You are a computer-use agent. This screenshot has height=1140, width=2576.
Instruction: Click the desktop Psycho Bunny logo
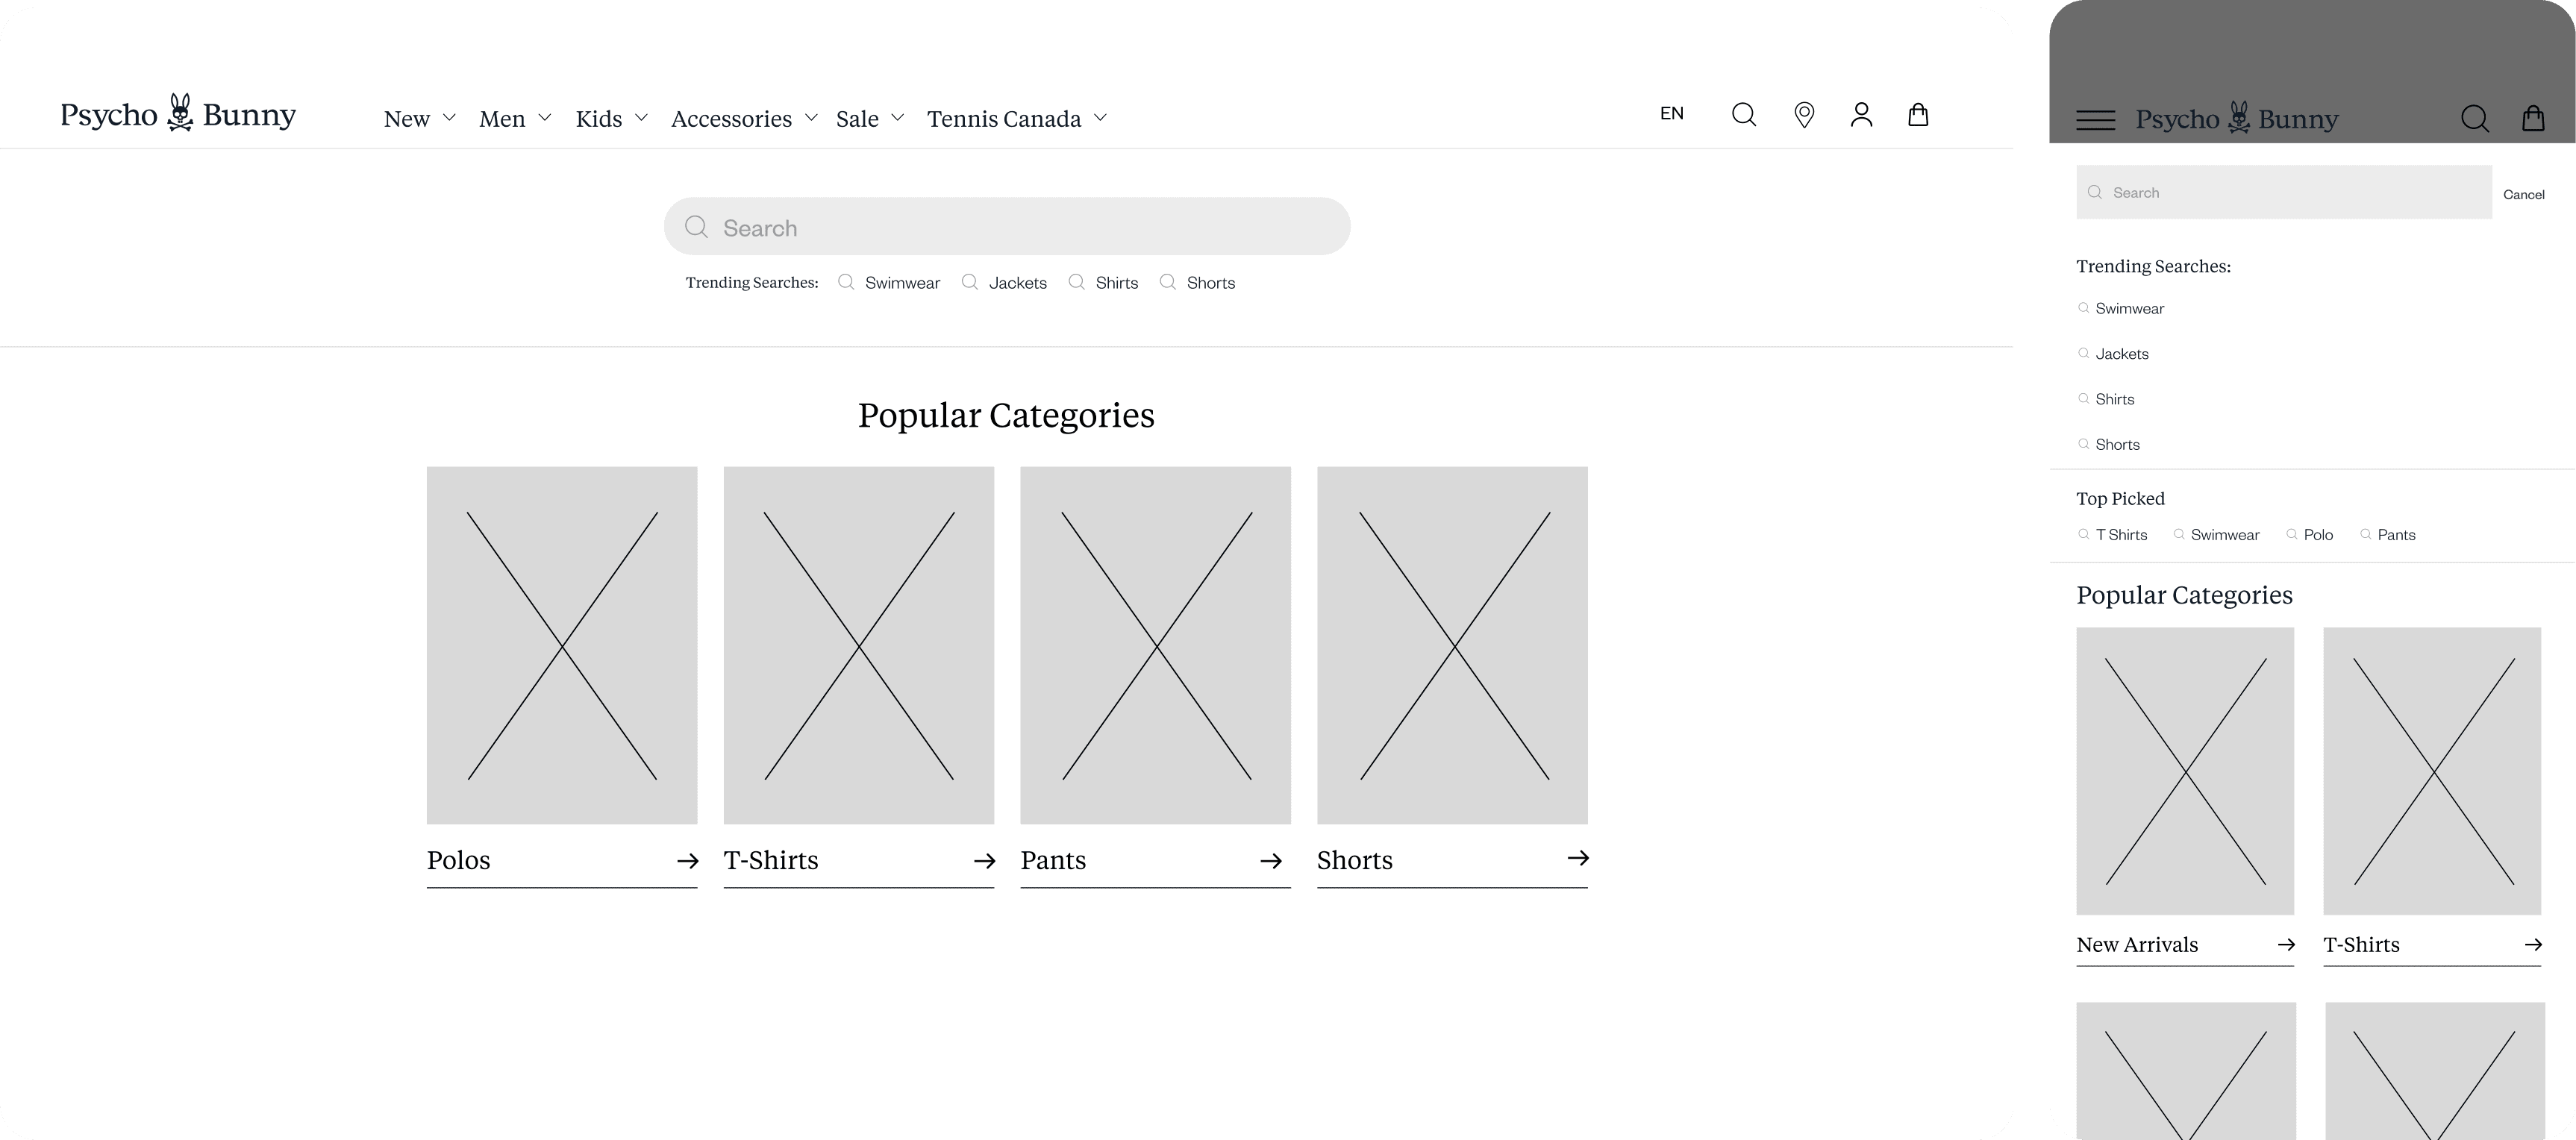click(x=178, y=114)
